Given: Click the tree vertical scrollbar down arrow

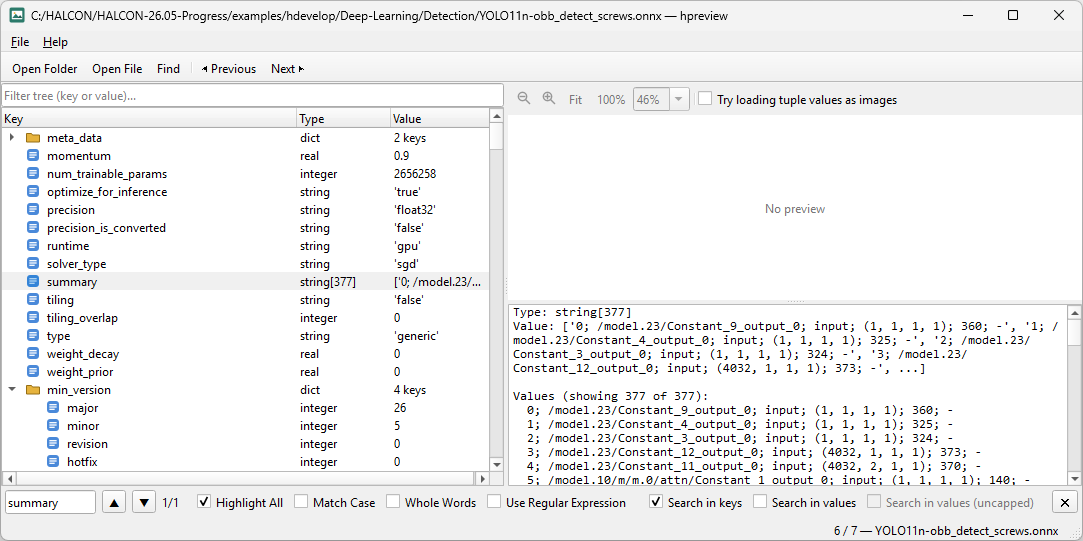Looking at the screenshot, I should [496, 464].
